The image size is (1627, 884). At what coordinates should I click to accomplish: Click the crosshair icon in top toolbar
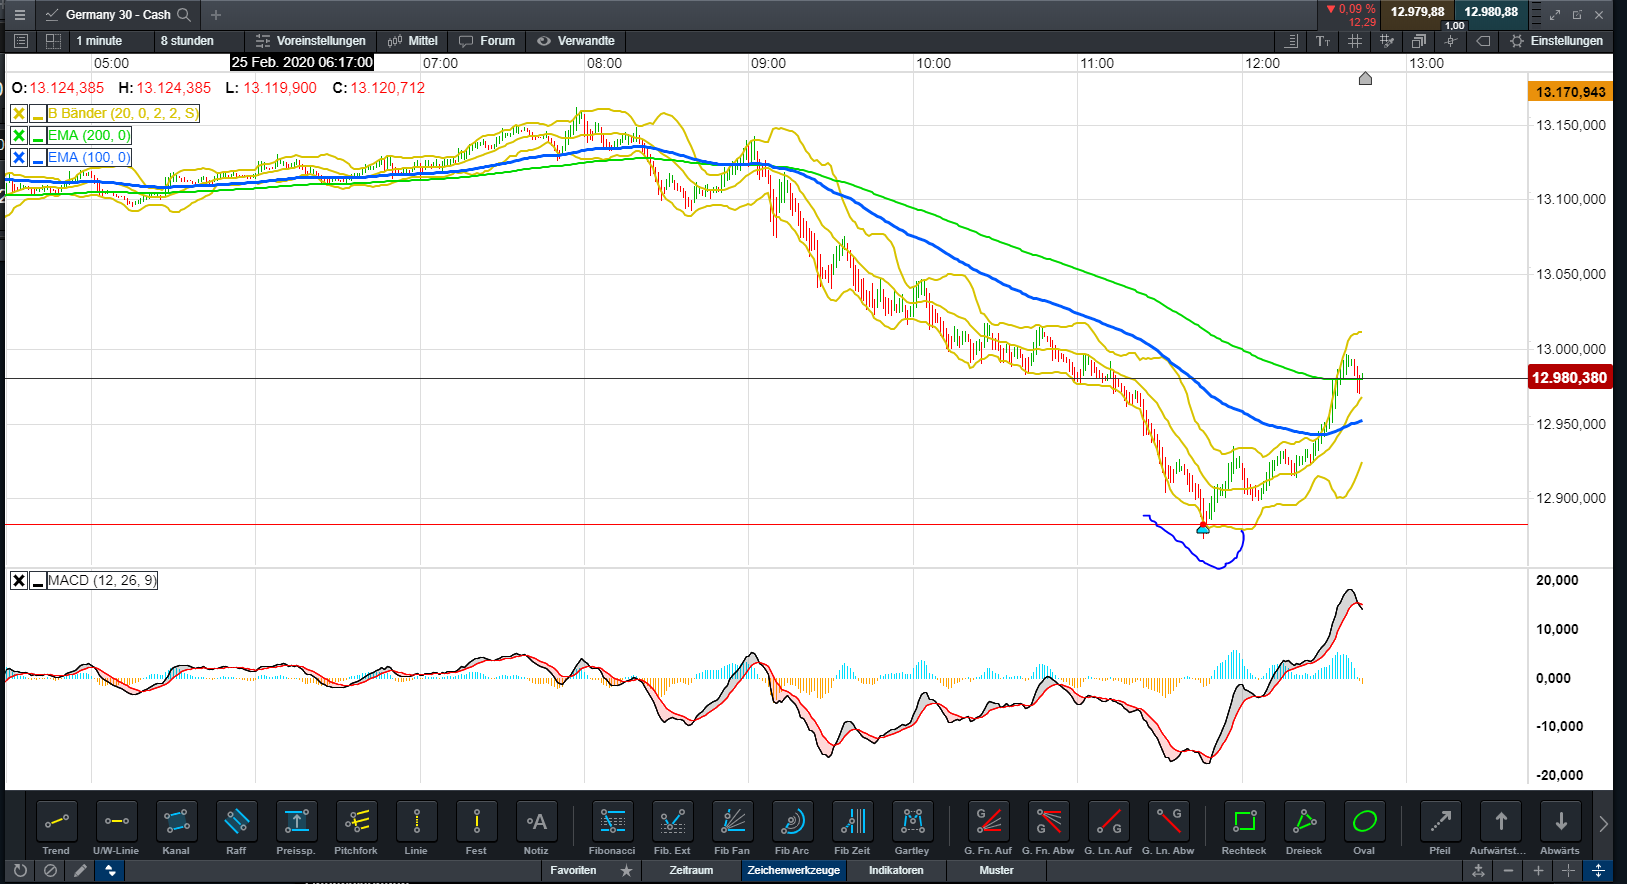(x=1451, y=41)
